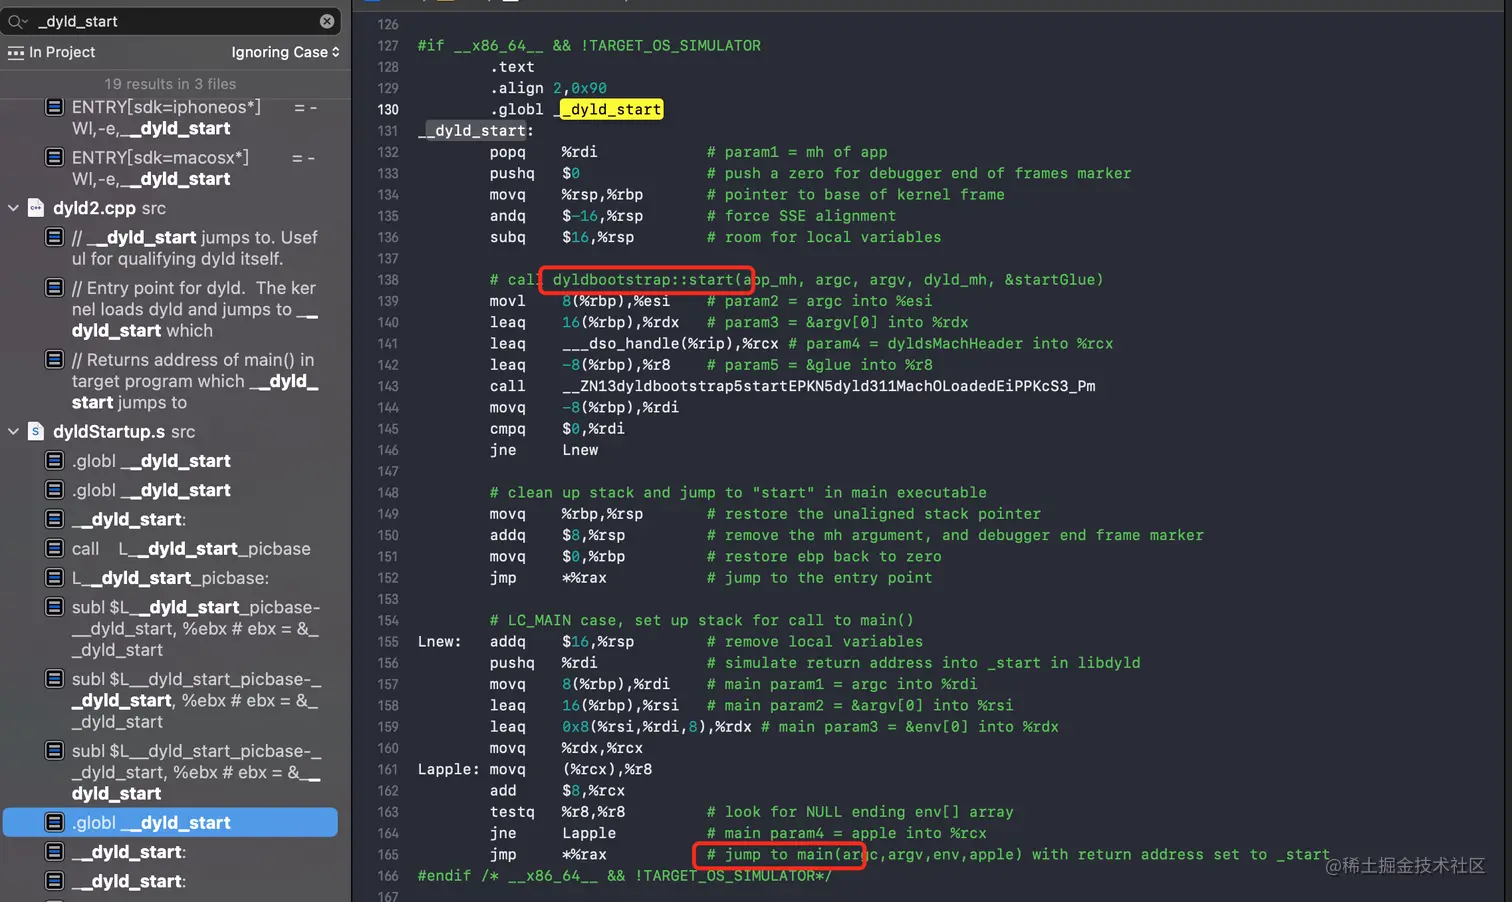Click 'movq %rdx,%rcx' on line 160
This screenshot has width=1512, height=902.
point(566,748)
